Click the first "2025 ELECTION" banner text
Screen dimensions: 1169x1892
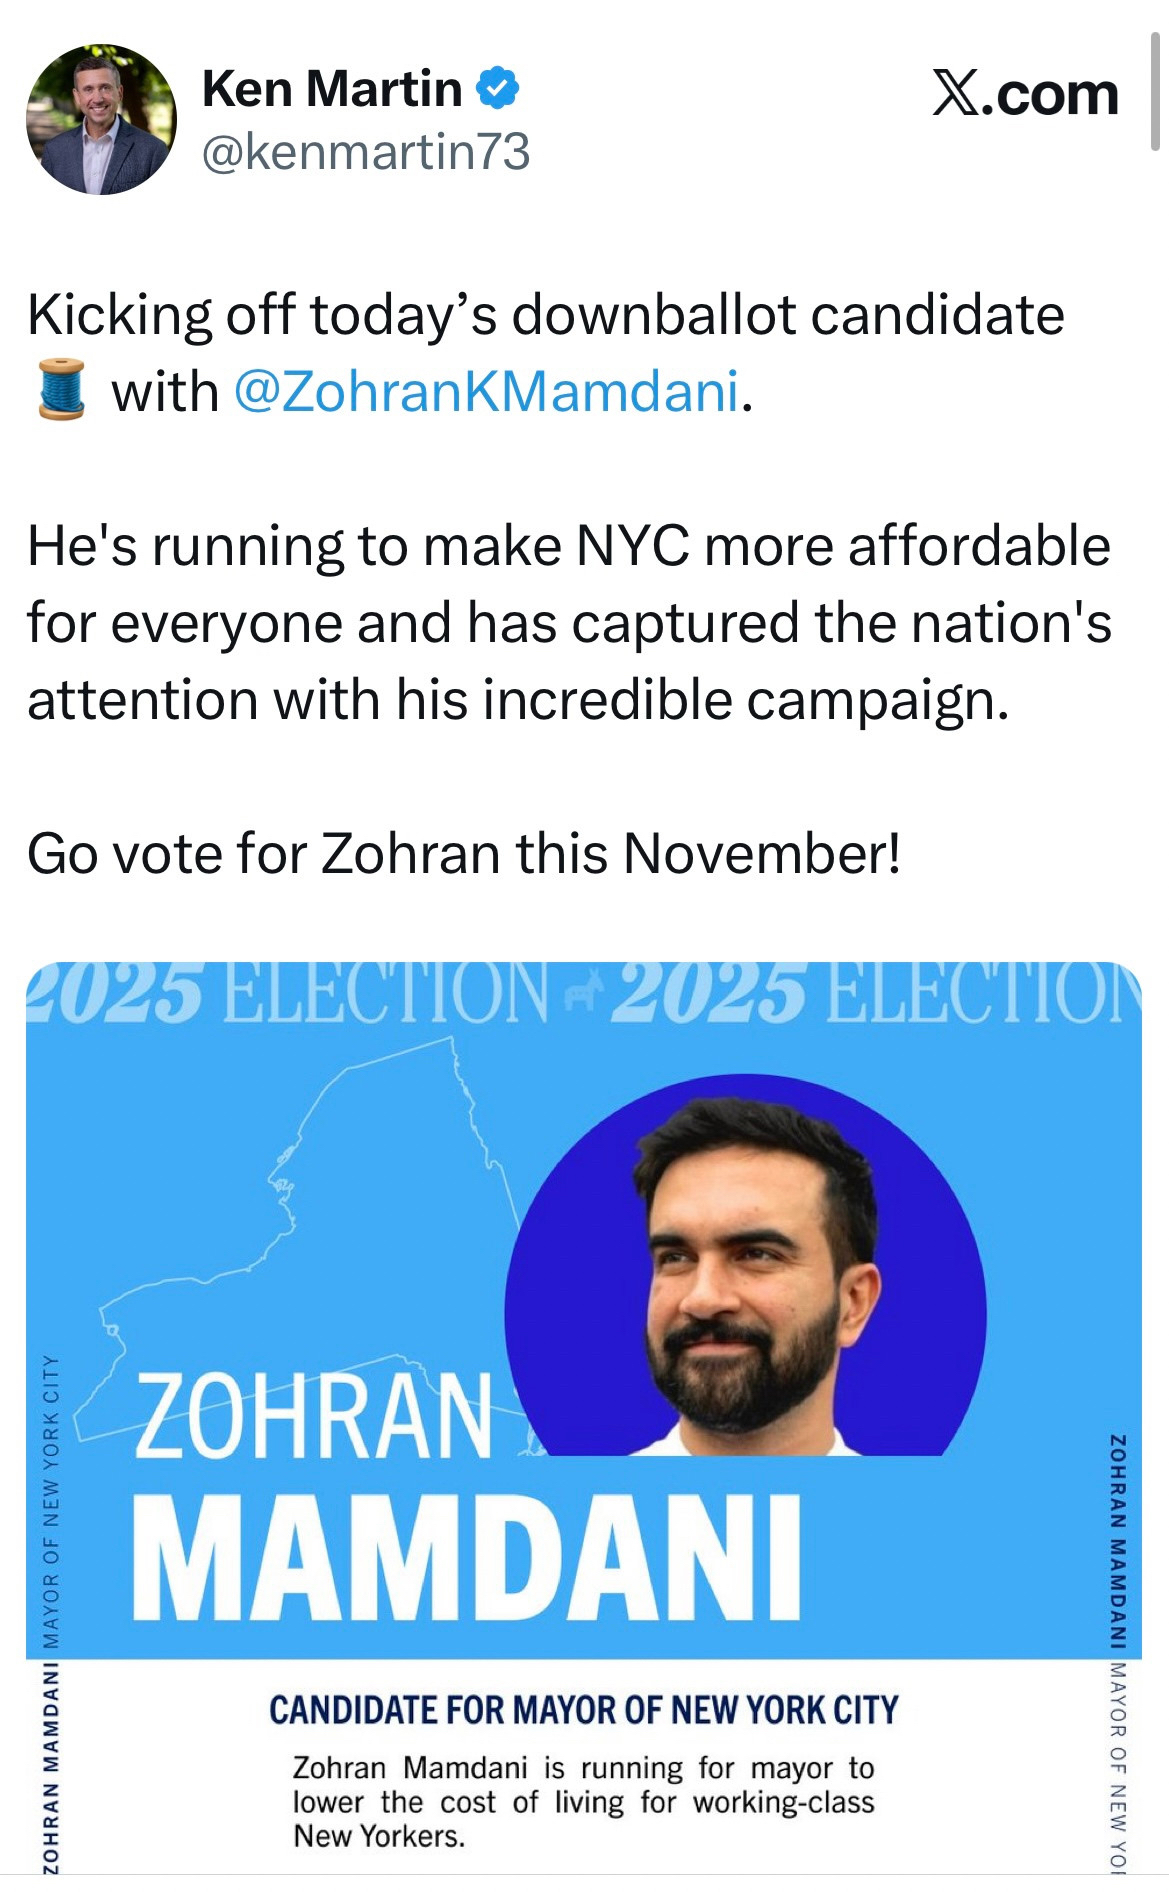[290, 994]
